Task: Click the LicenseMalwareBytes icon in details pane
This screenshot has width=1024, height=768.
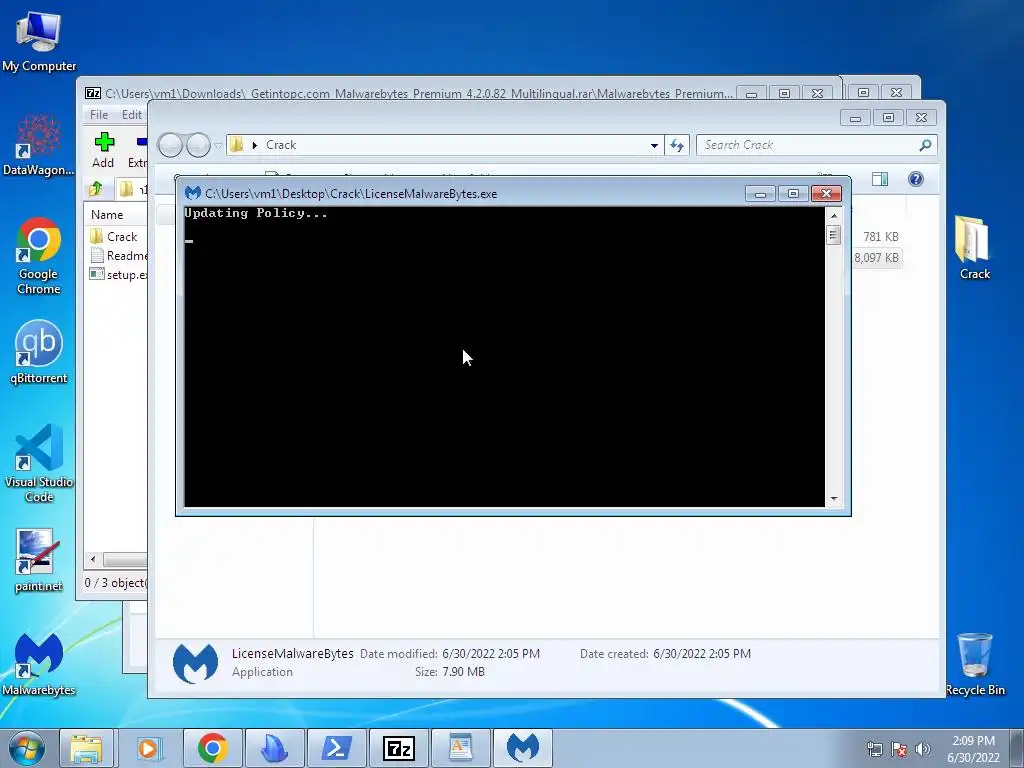Action: (x=195, y=663)
